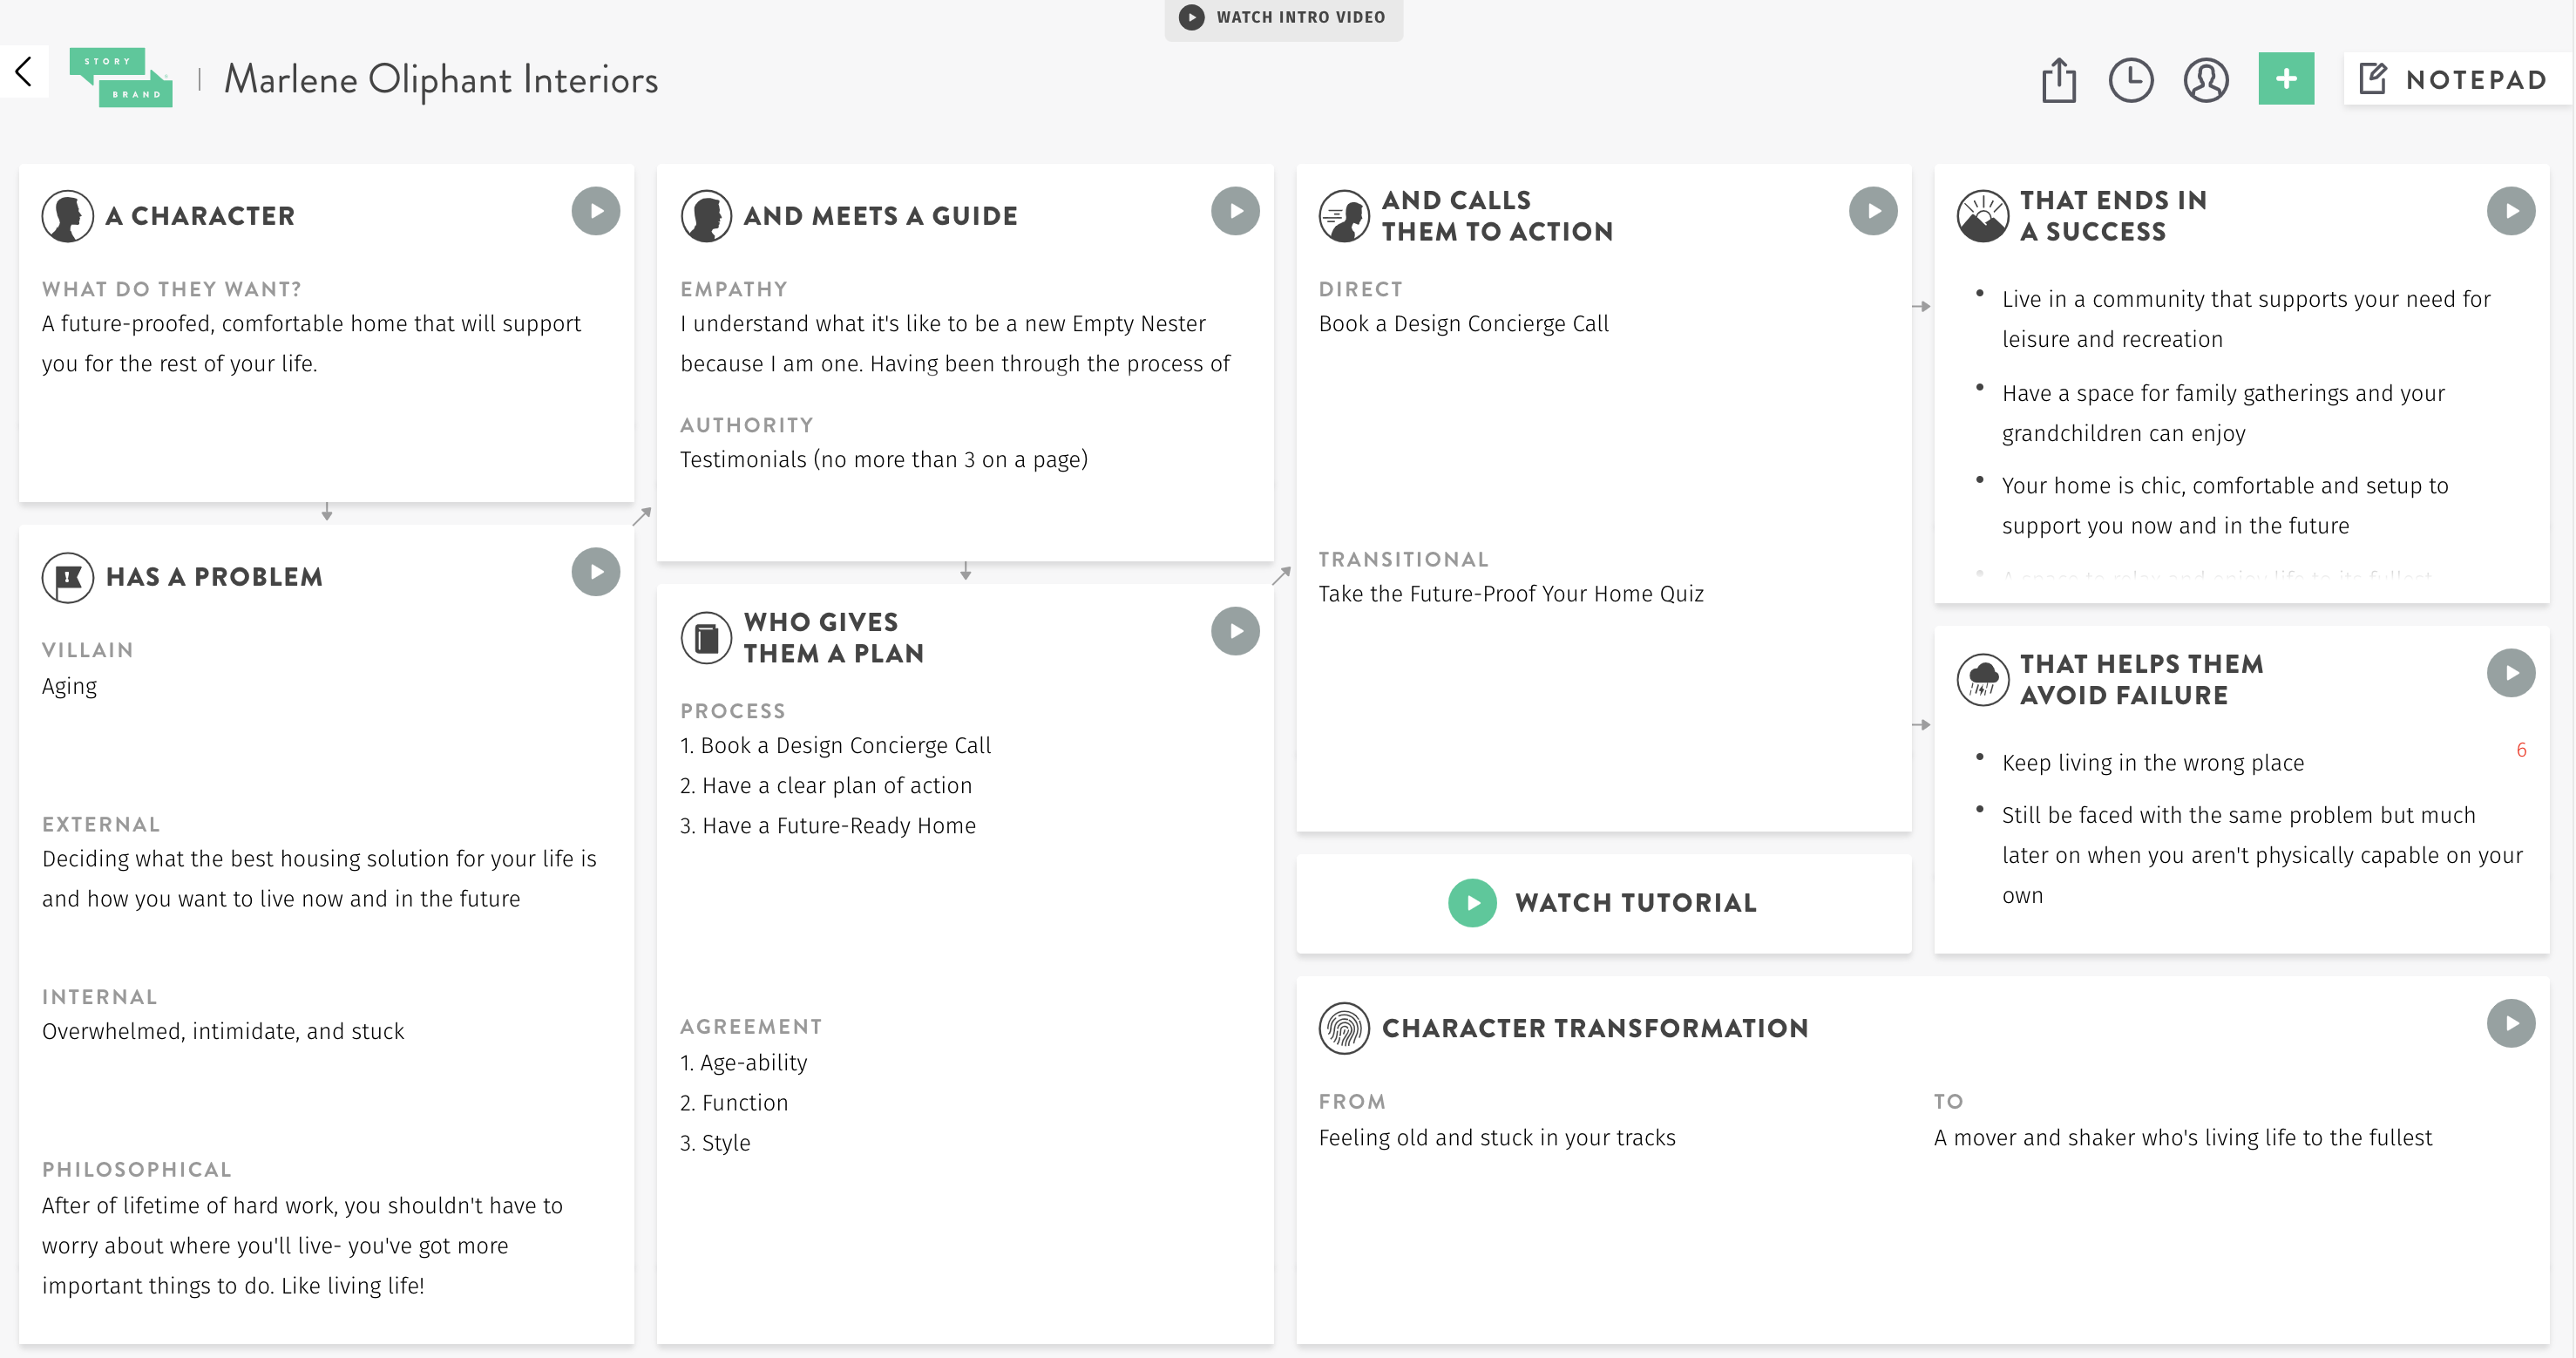Click the Character Transformation fingerprint icon
Viewport: 2576px width, 1358px height.
1344,1028
